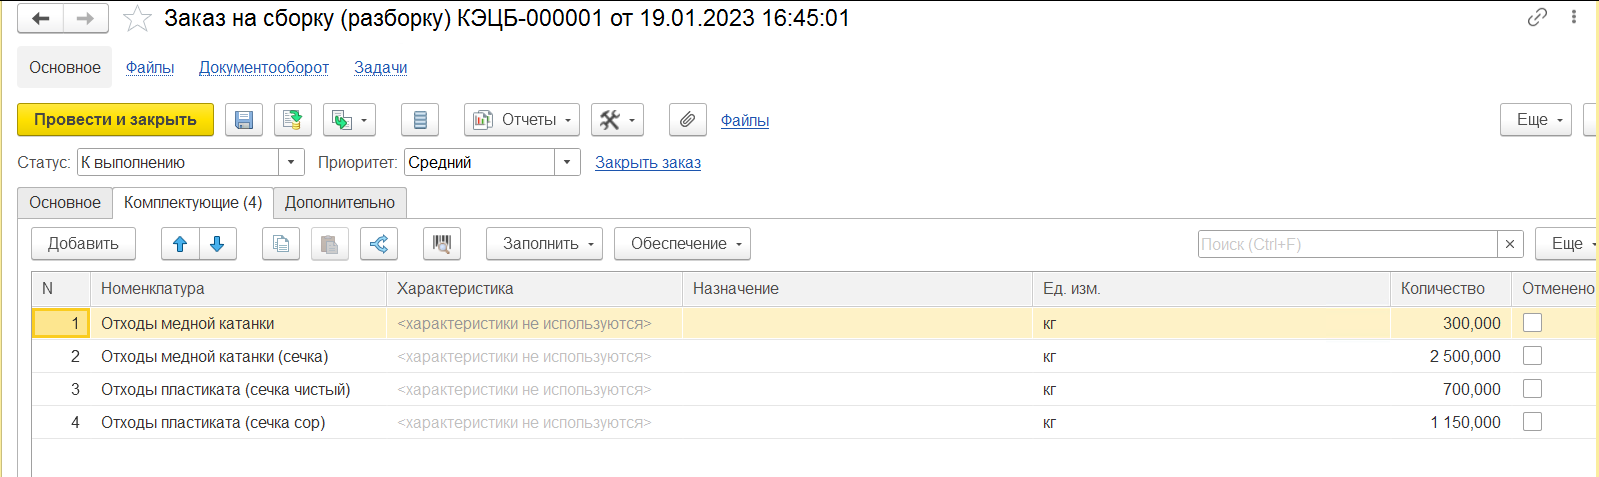The width and height of the screenshot is (1599, 477).
Task: Move the selected row up with the arrow icon
Action: 180,244
